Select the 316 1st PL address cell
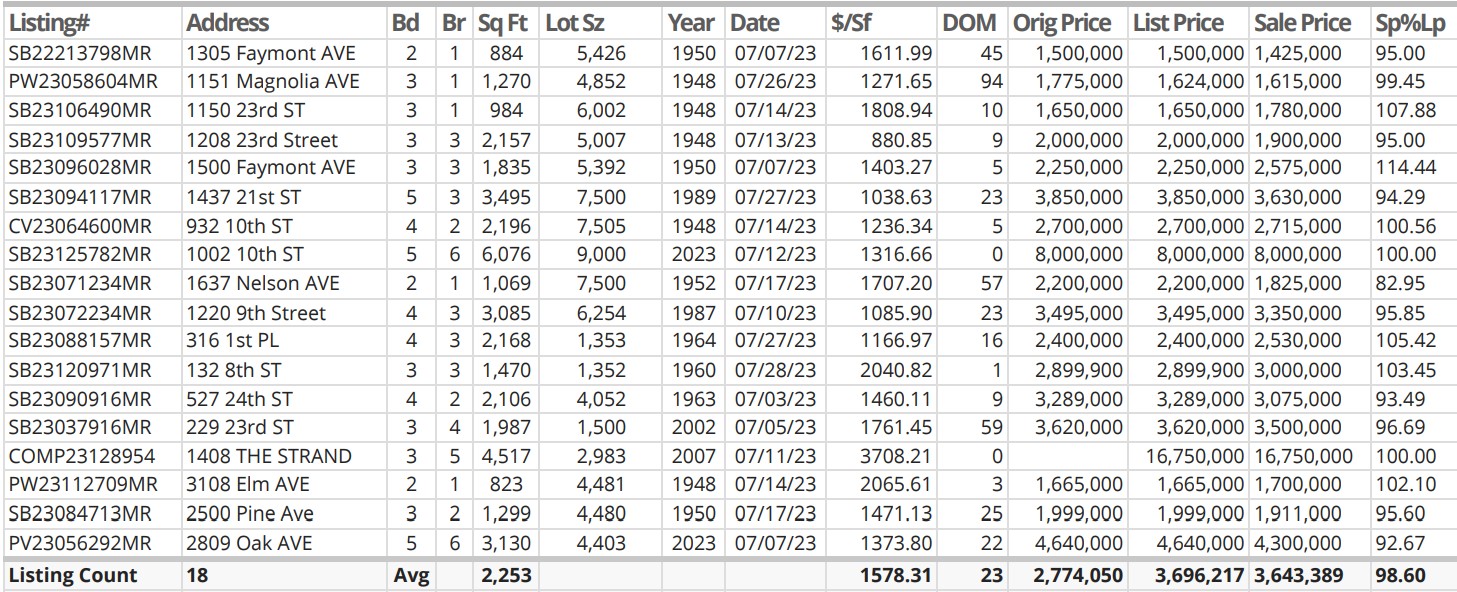Screen dimensions: 1457x592 point(232,341)
